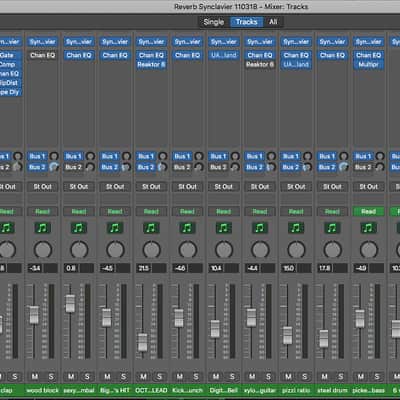
Task: Click the music note icon on picke...bass track
Action: (x=368, y=228)
